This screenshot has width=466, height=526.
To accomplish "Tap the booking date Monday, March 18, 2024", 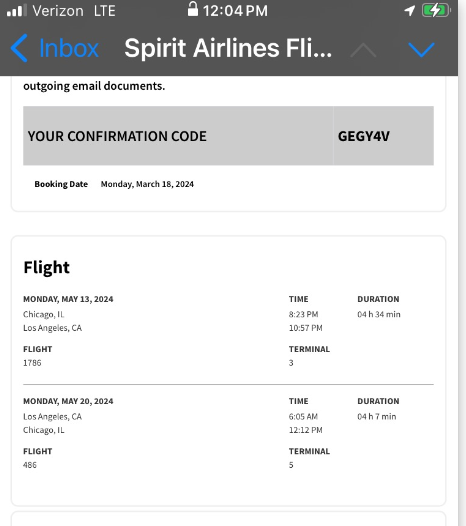I will [147, 184].
